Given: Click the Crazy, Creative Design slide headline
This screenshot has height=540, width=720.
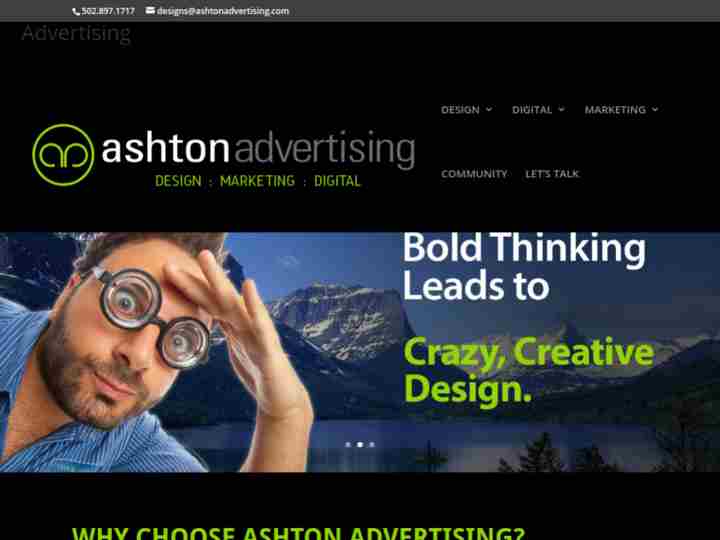Looking at the screenshot, I should tap(529, 370).
